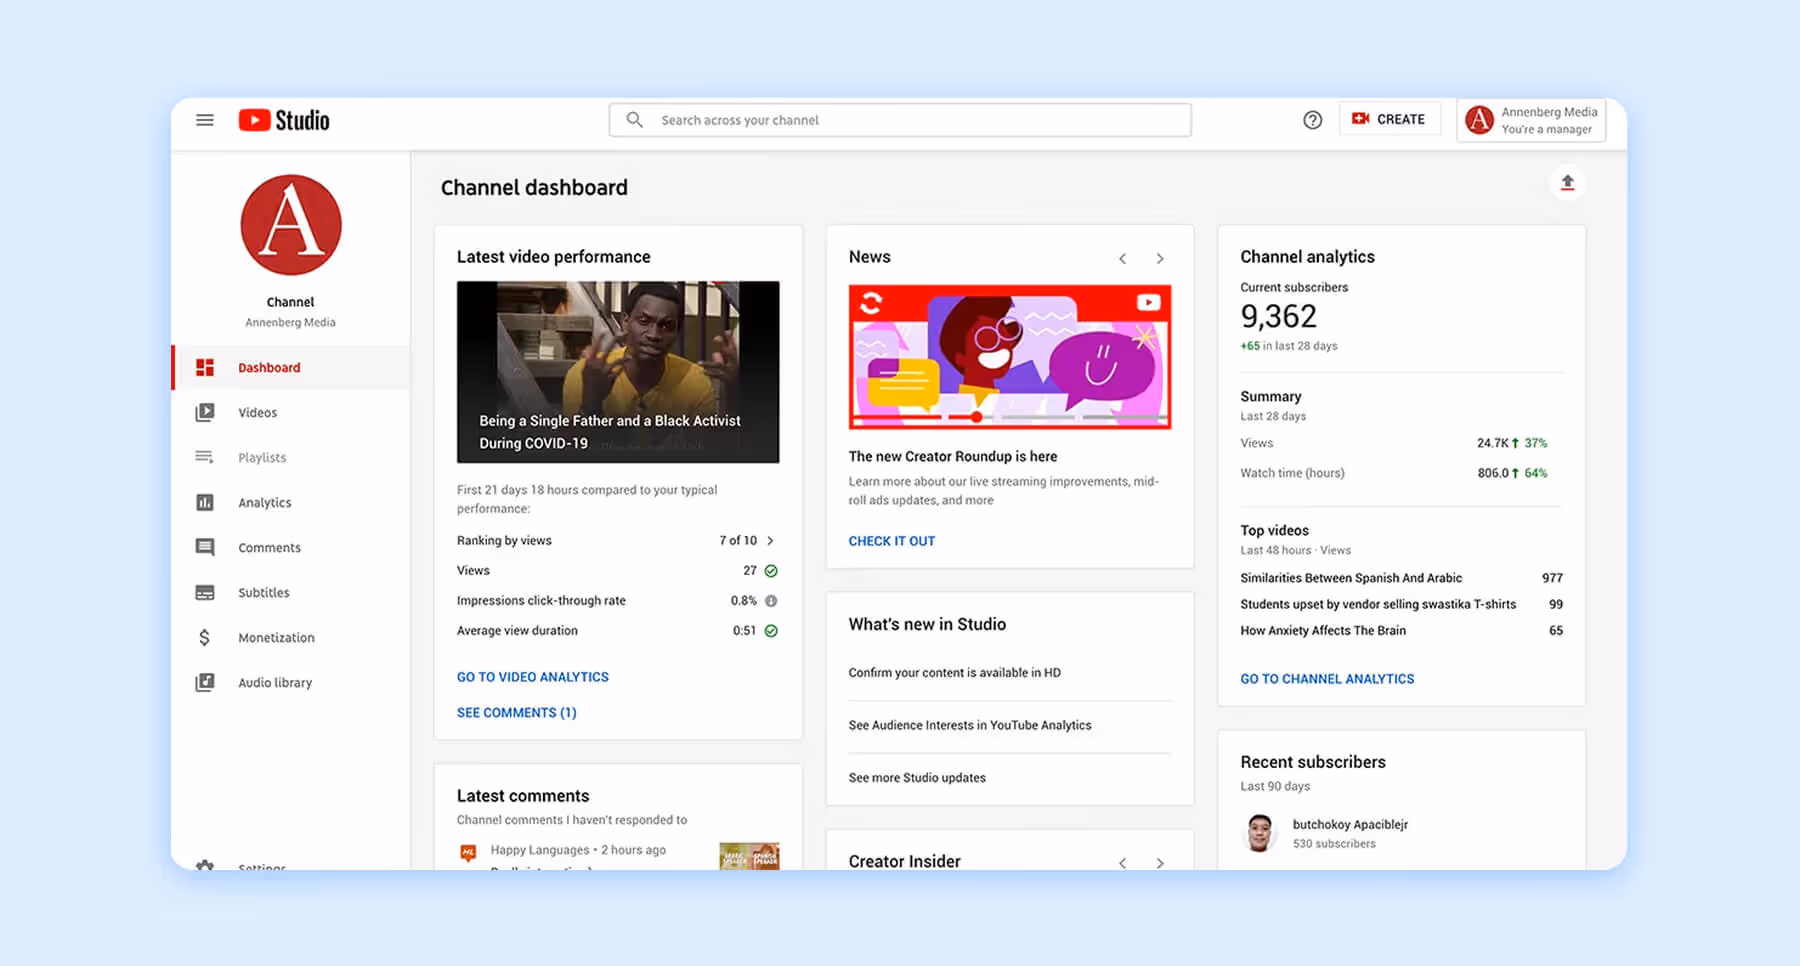
Task: Open the Analytics sidebar icon
Action: point(205,502)
